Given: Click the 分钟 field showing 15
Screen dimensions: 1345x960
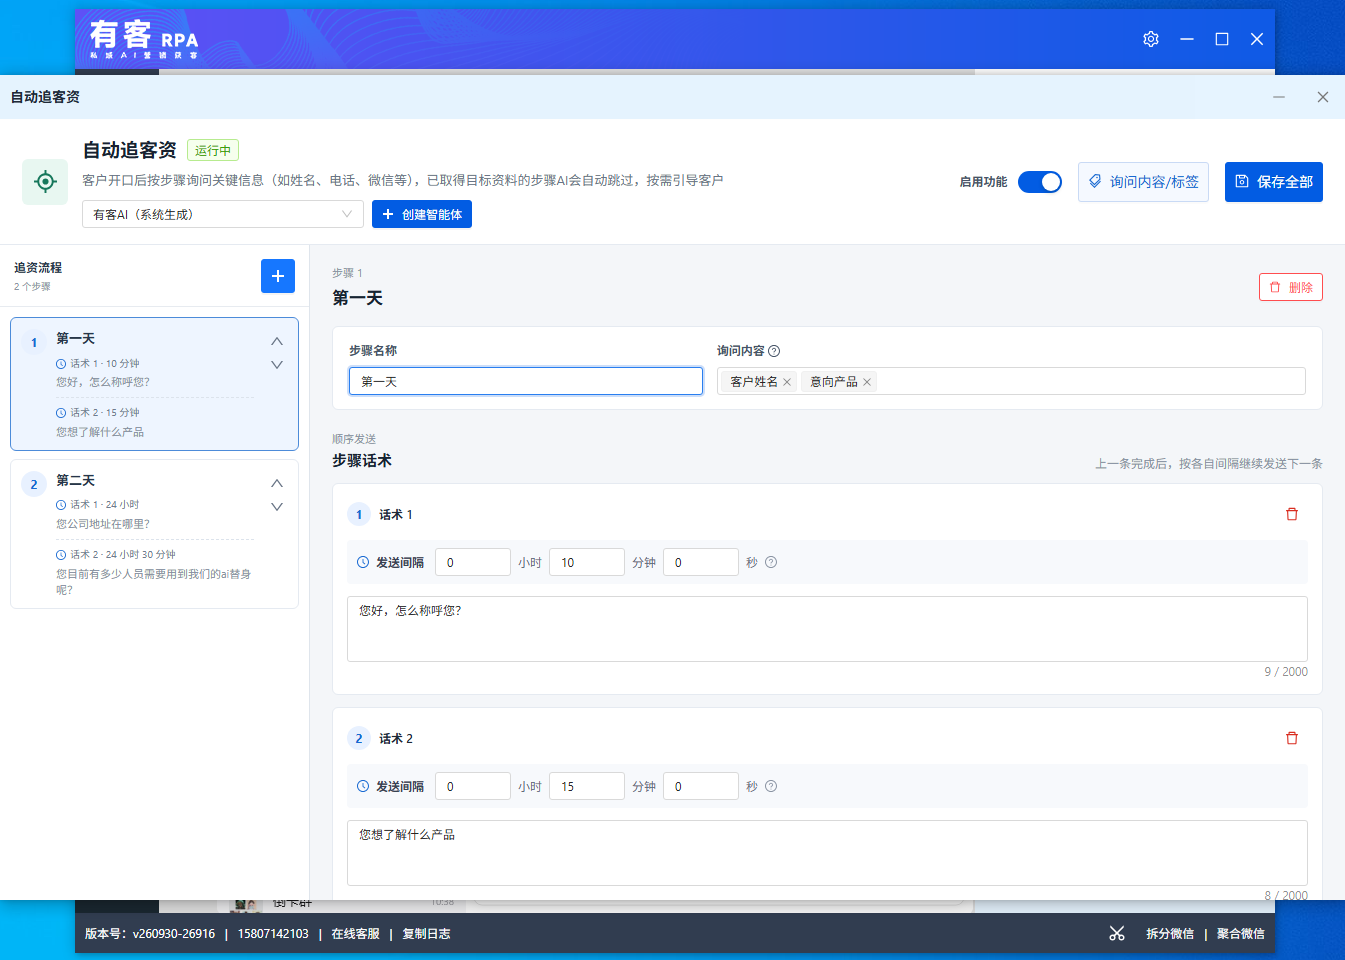Looking at the screenshot, I should [x=587, y=786].
